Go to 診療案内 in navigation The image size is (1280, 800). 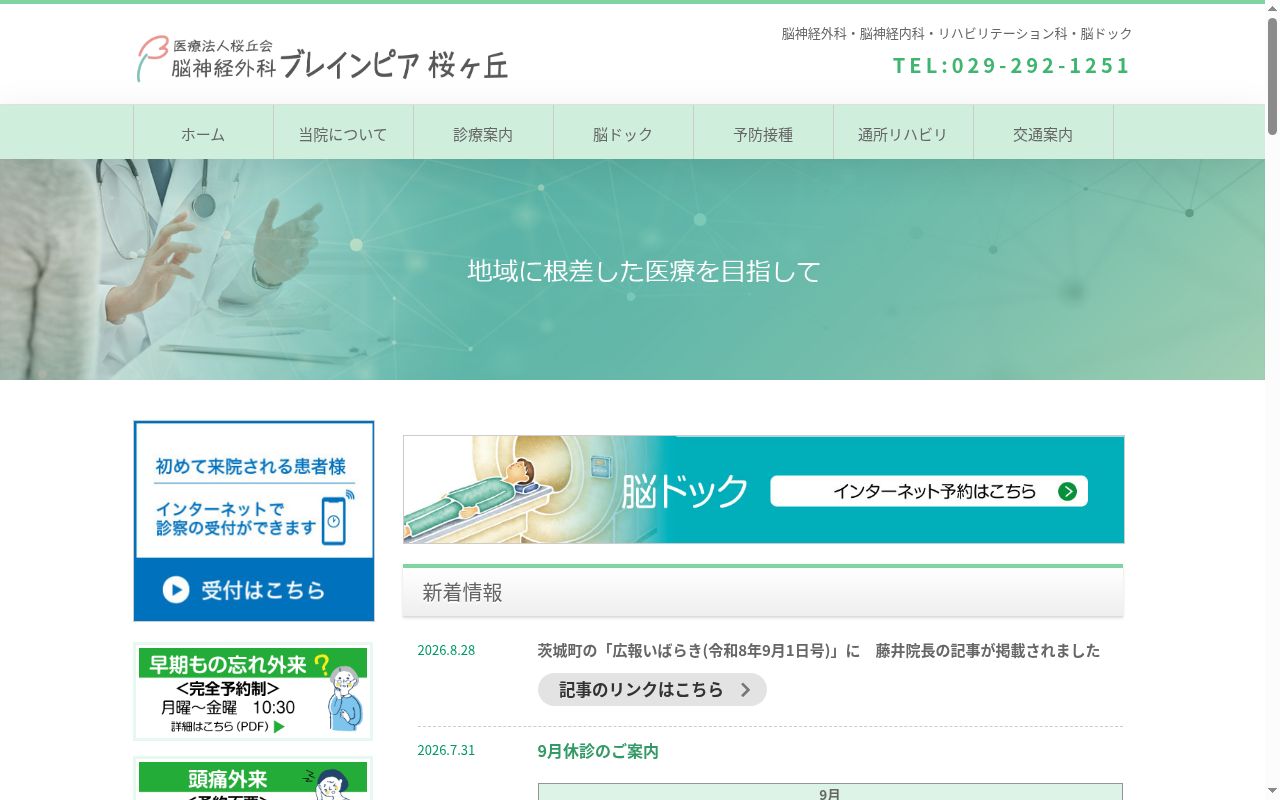coord(483,134)
